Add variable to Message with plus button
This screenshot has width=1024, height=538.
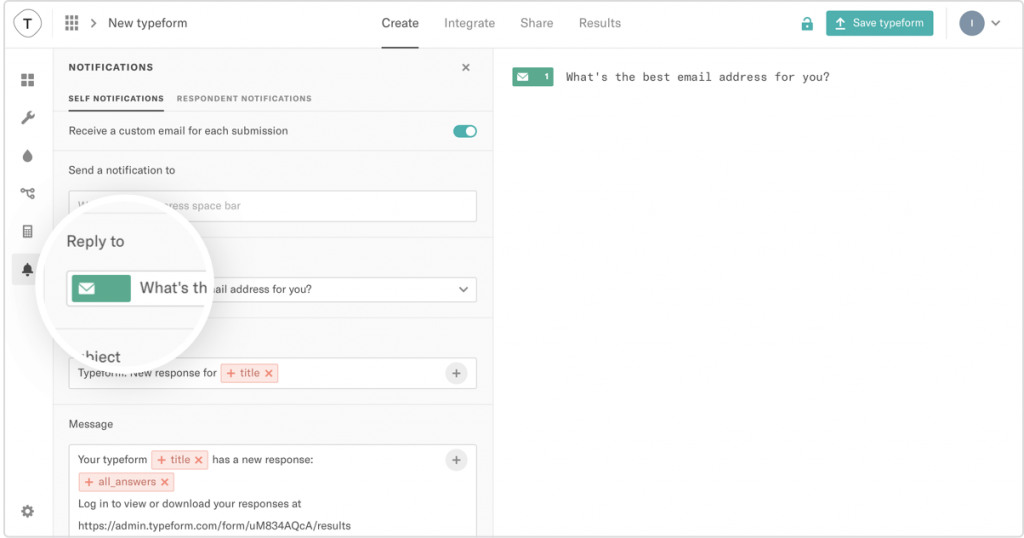click(456, 460)
